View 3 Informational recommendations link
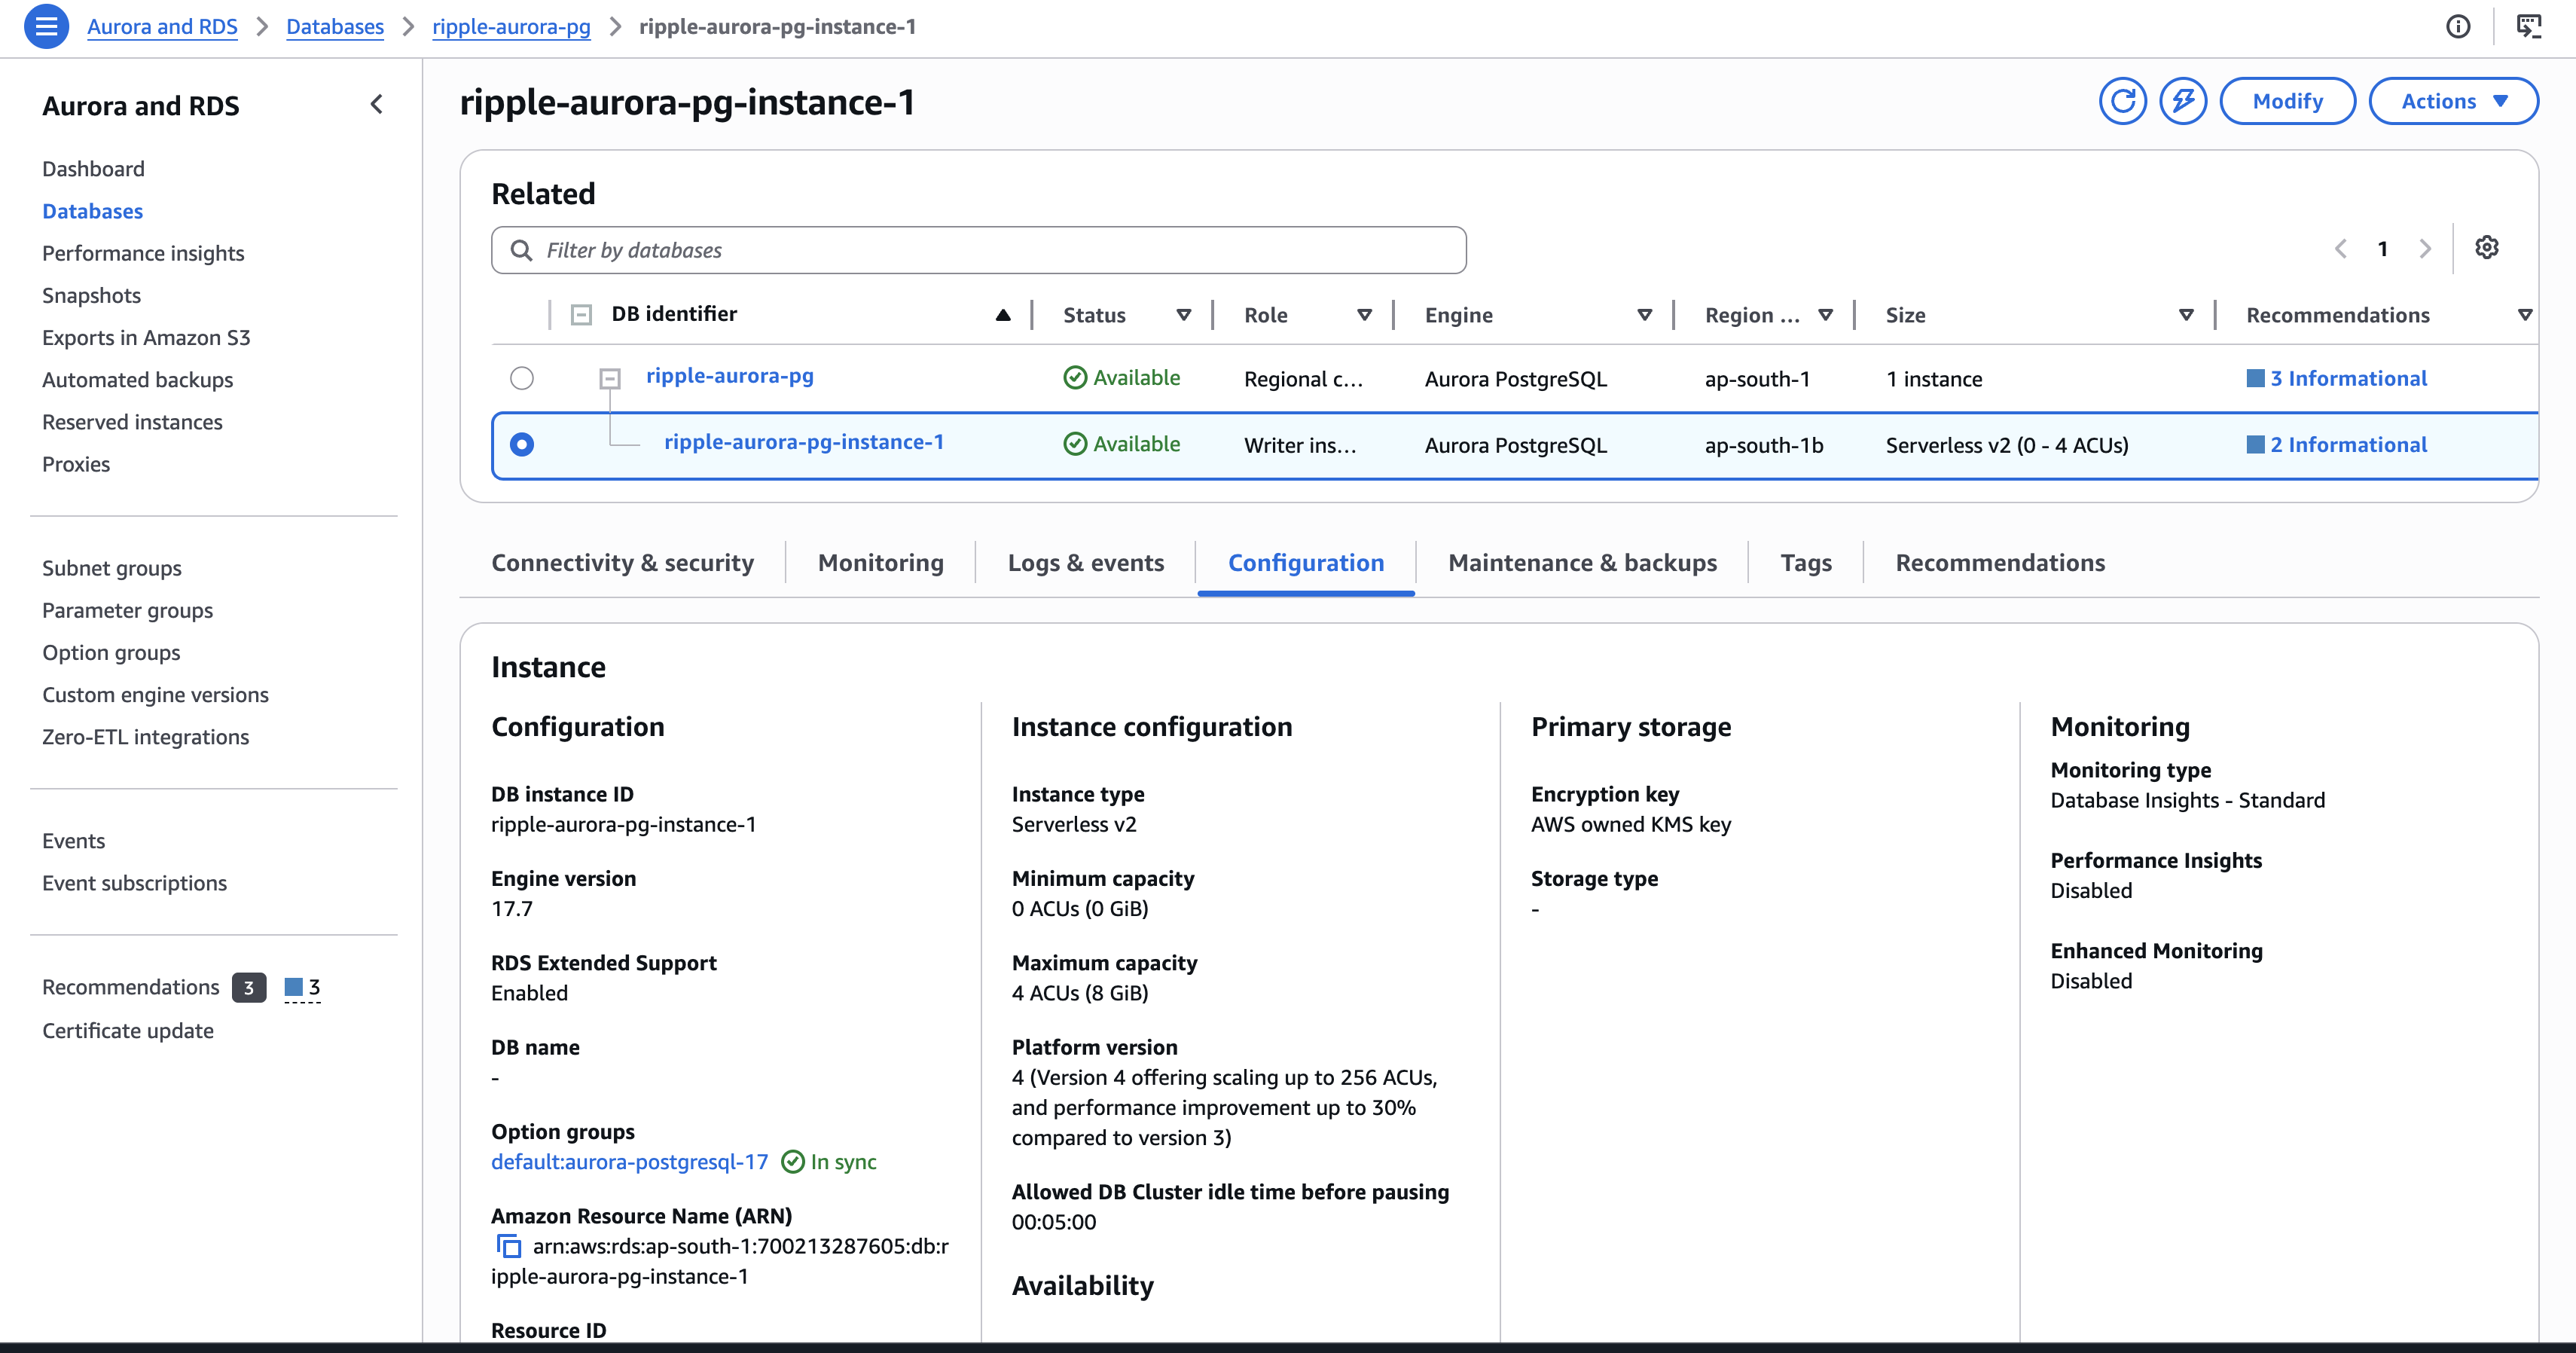This screenshot has width=2576, height=1353. click(2348, 378)
